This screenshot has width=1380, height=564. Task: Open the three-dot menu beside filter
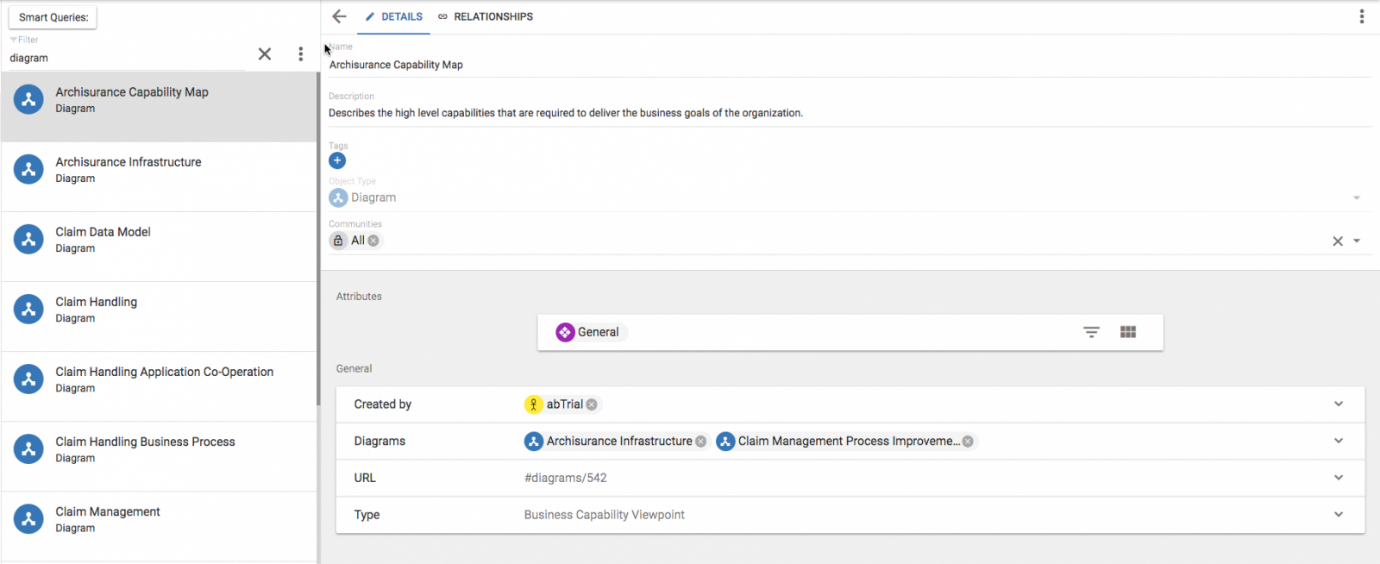pyautogui.click(x=301, y=55)
